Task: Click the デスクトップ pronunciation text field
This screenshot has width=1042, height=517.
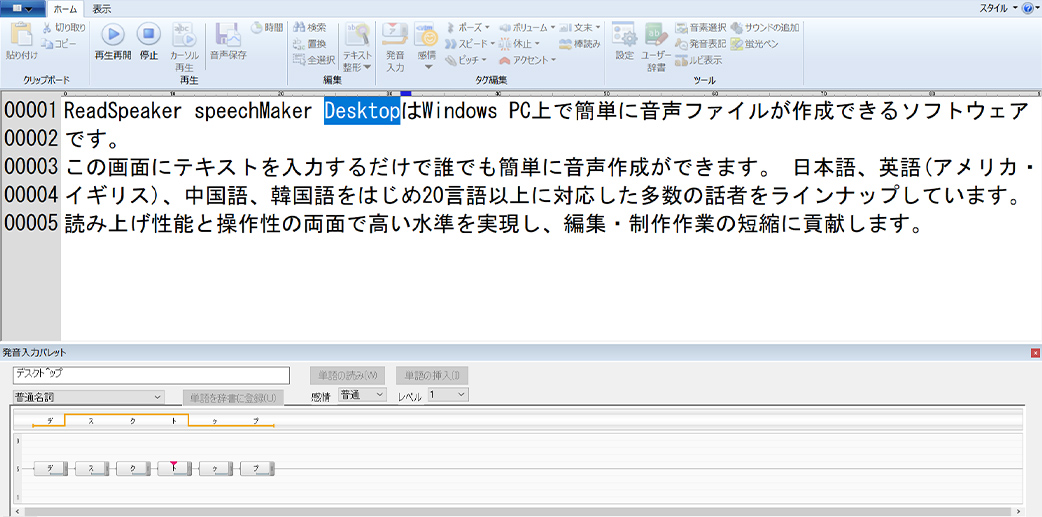Action: 150,375
